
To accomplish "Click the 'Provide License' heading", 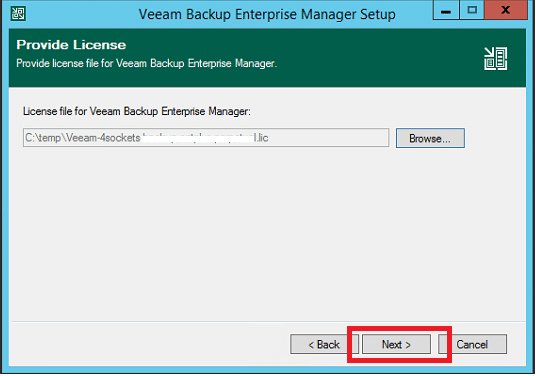I will 71,45.
